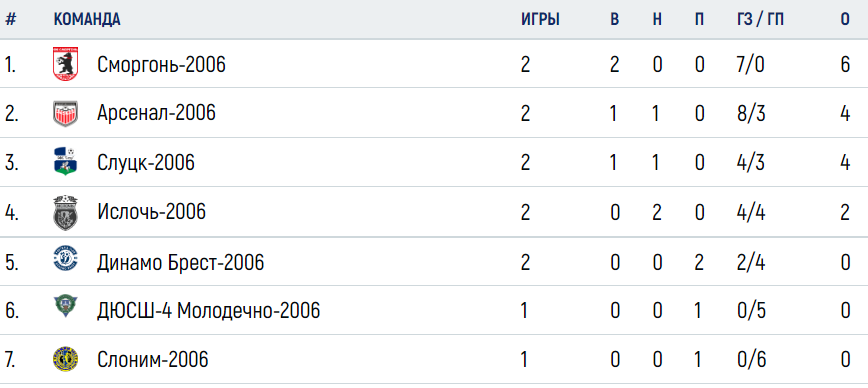The image size is (868, 388).
Task: Select the Динамо Брест-2006 team name
Action: [x=180, y=261]
